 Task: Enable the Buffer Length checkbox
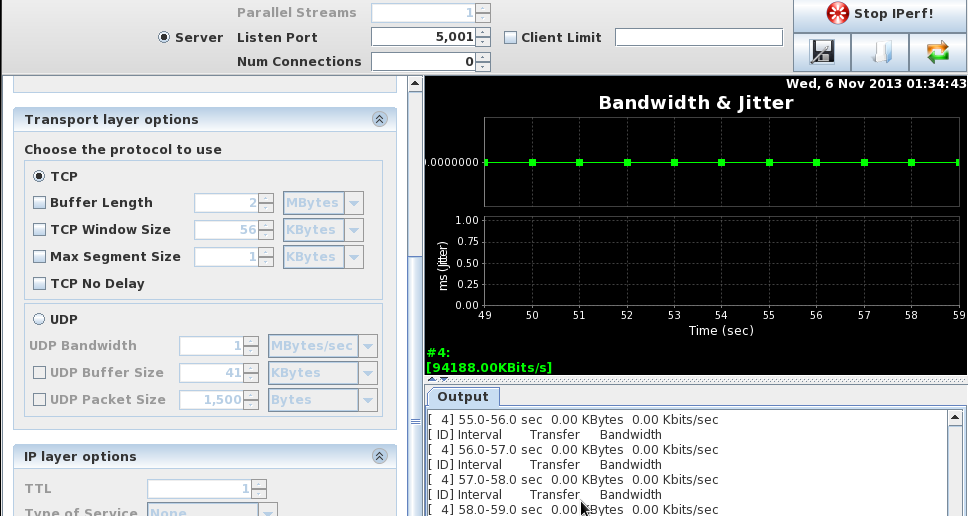(x=39, y=202)
